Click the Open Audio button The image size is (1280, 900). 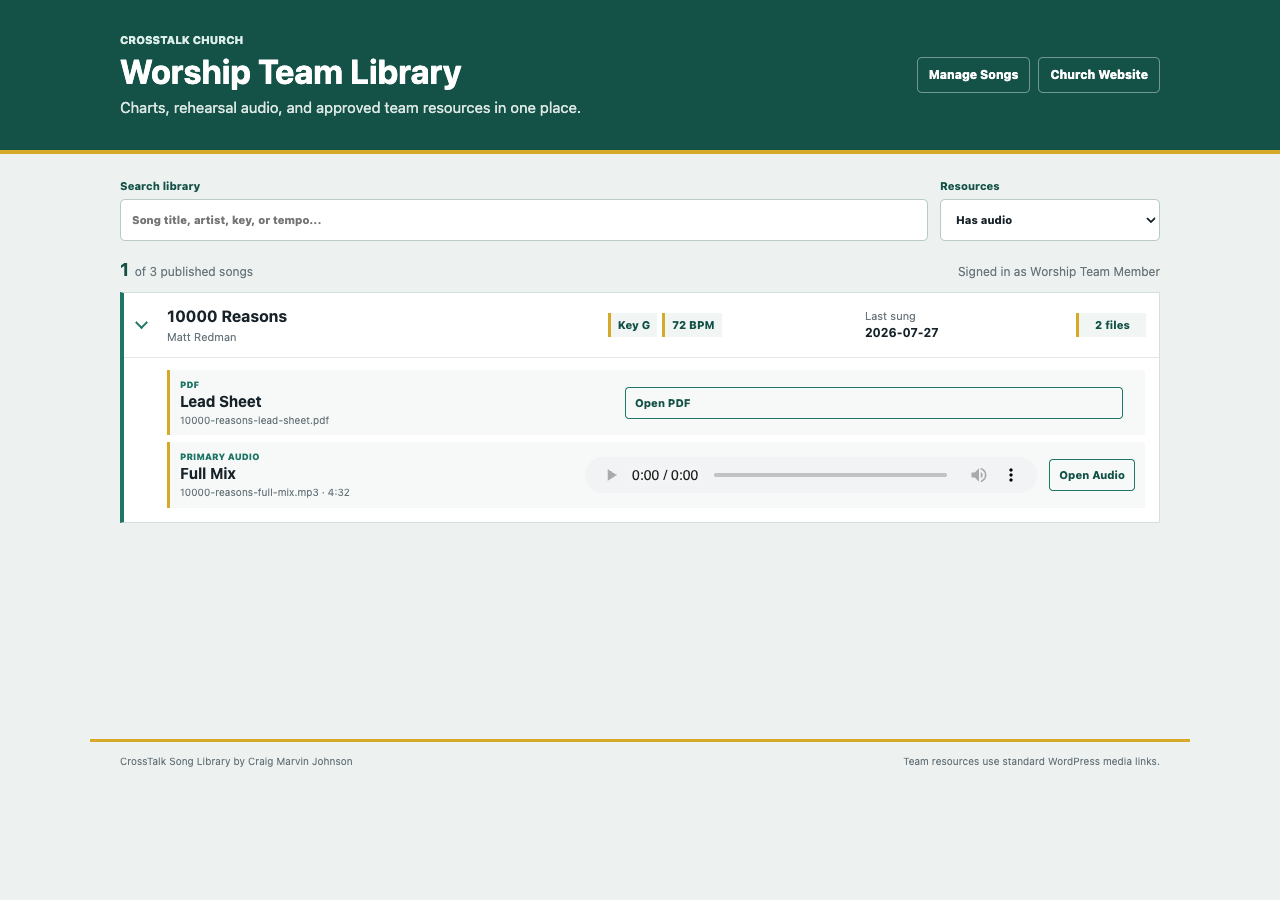click(x=1092, y=475)
